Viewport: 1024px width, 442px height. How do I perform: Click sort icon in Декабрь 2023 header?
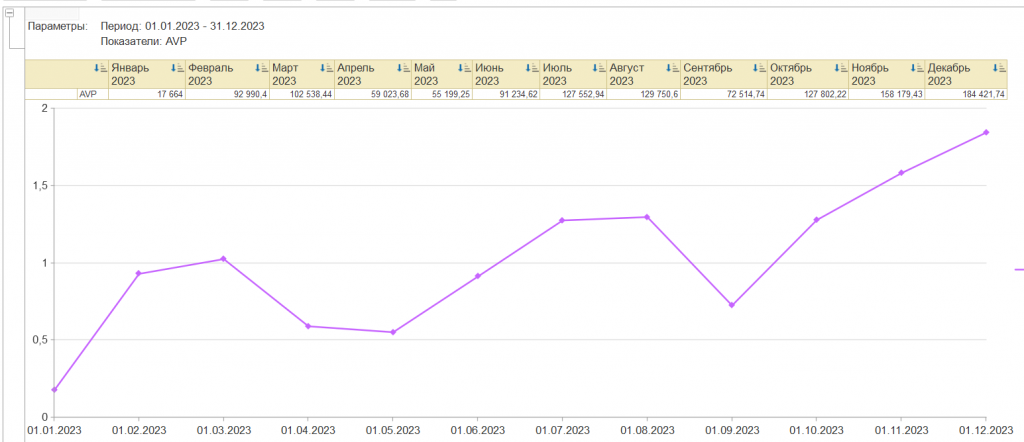[x=999, y=68]
